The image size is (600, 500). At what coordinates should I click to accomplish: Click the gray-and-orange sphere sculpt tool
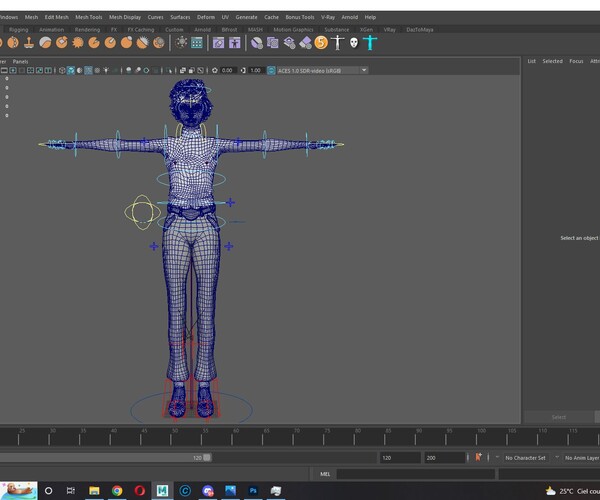tap(45, 42)
